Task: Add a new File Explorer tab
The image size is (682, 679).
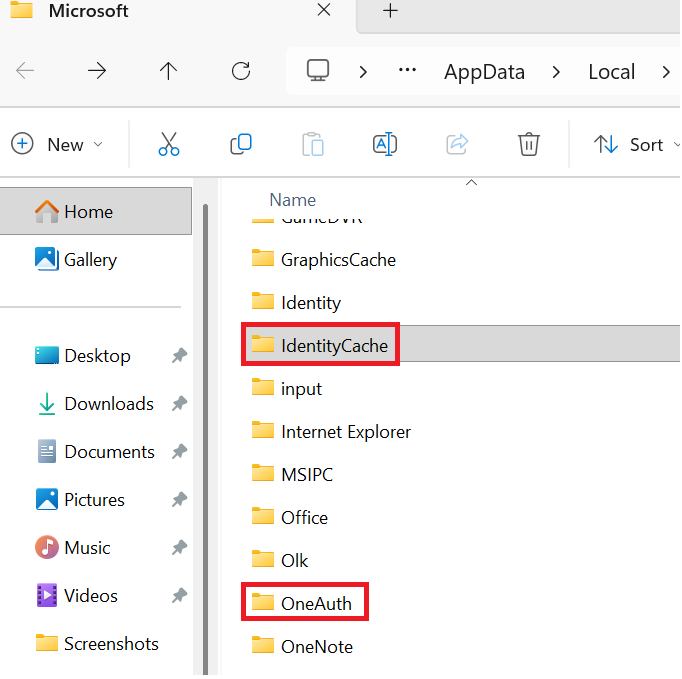Action: click(x=390, y=10)
